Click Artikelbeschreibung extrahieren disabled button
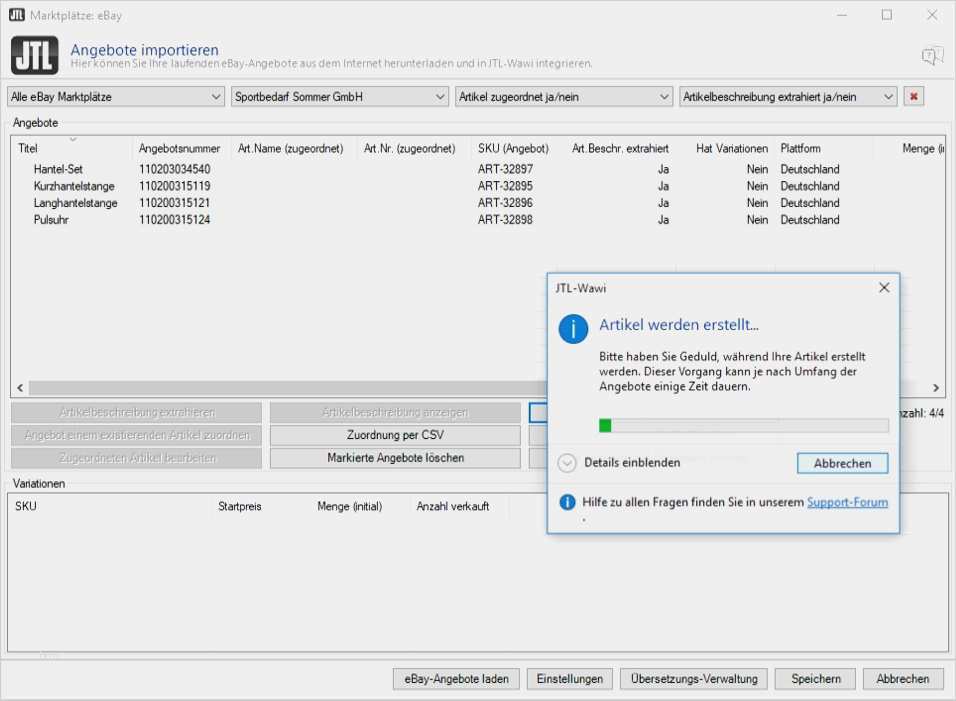The height and width of the screenshot is (701, 956). [x=137, y=413]
